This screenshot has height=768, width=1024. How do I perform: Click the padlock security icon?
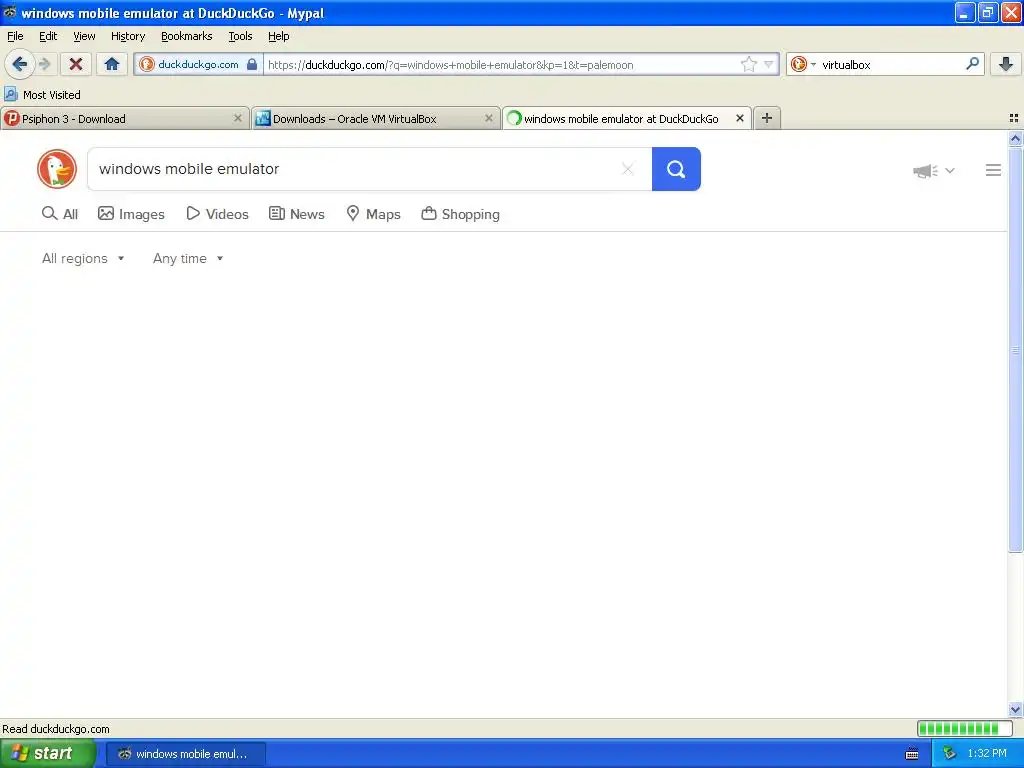(252, 64)
